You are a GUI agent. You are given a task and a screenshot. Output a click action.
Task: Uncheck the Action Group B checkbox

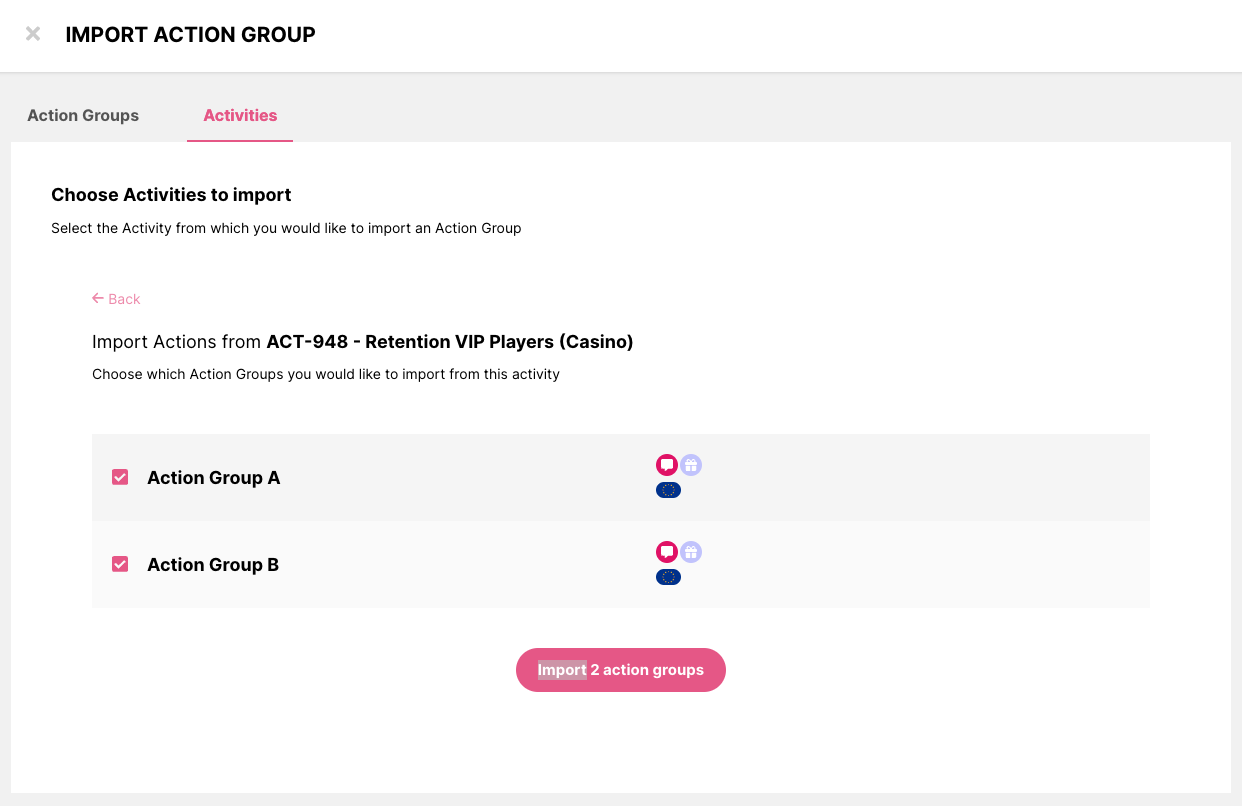pyautogui.click(x=120, y=565)
